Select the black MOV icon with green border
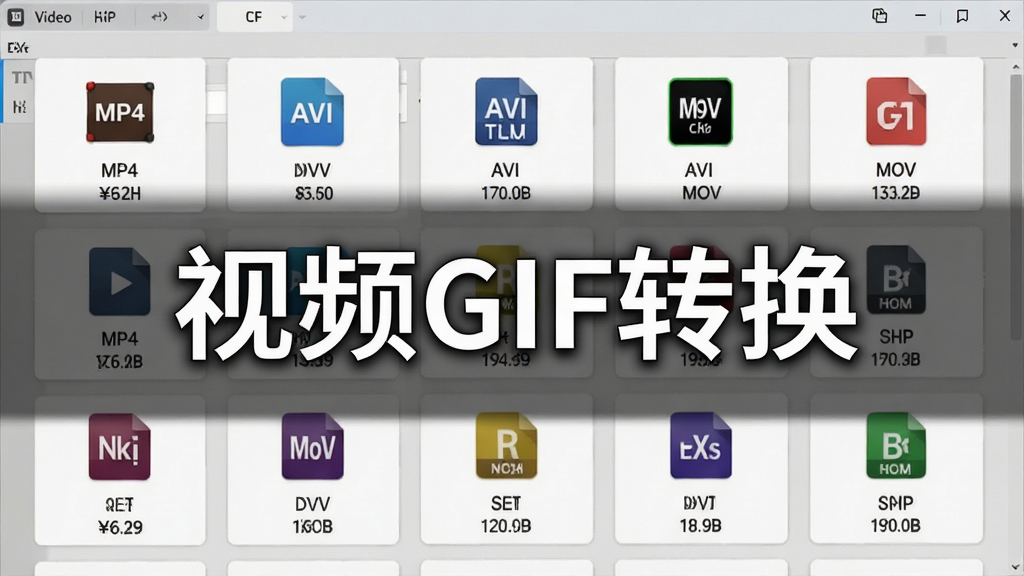The height and width of the screenshot is (576, 1024). 700,112
